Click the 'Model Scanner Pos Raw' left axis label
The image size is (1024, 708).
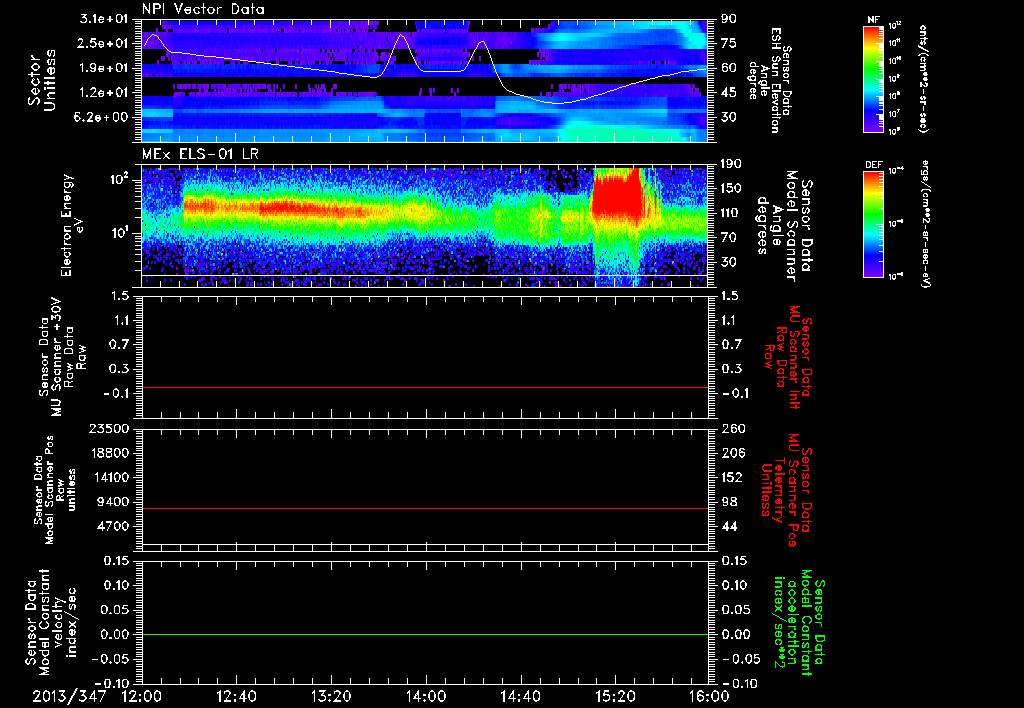click(55, 490)
